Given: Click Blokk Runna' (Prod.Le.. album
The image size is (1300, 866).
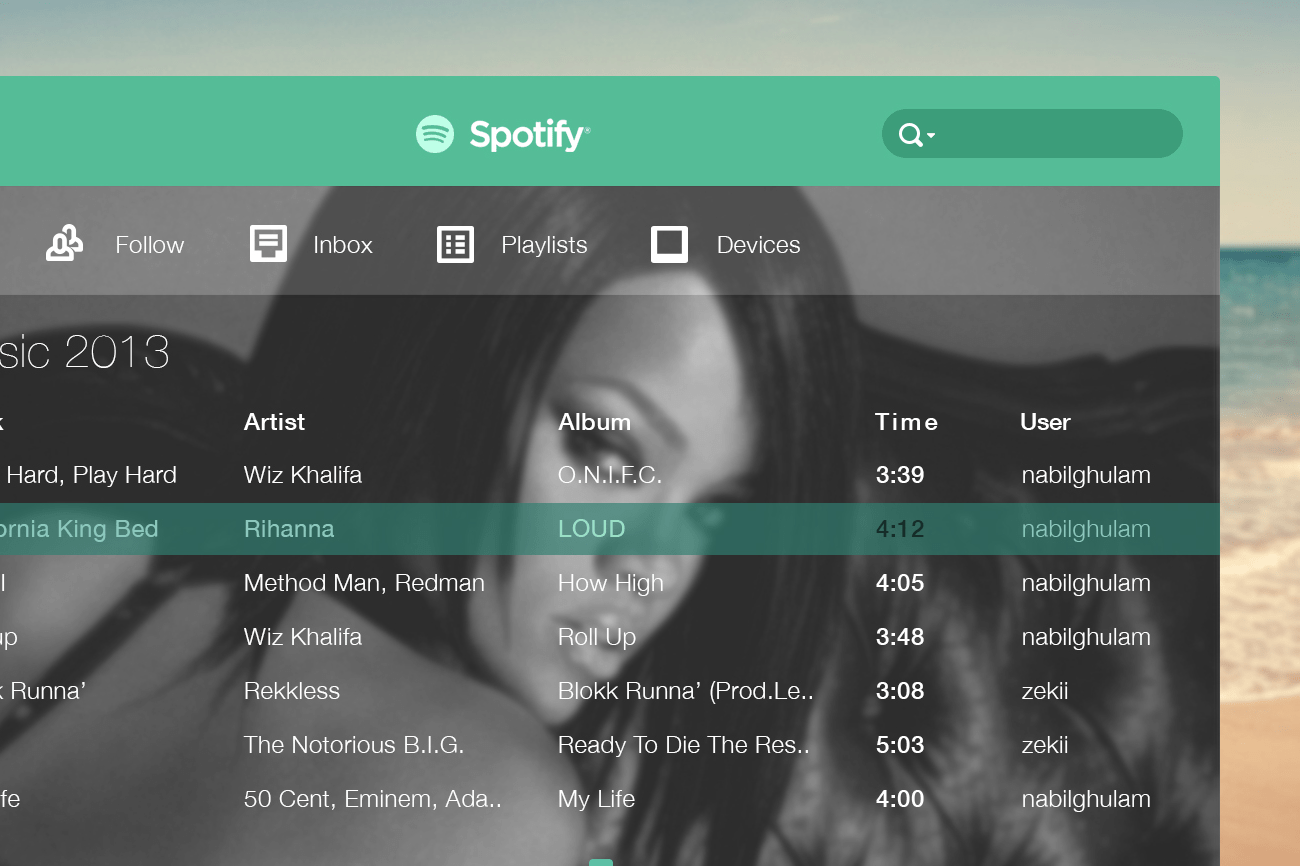Looking at the screenshot, I should pos(685,691).
